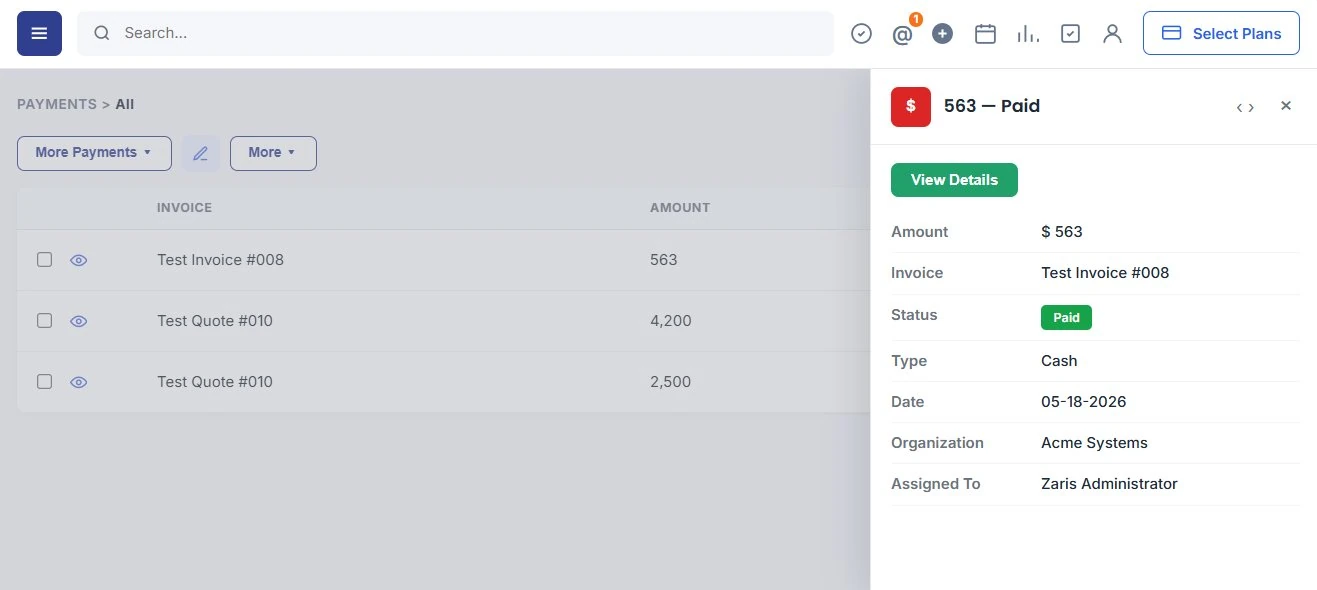Check the 2,500 payment row checkbox
1317x590 pixels.
pos(44,382)
